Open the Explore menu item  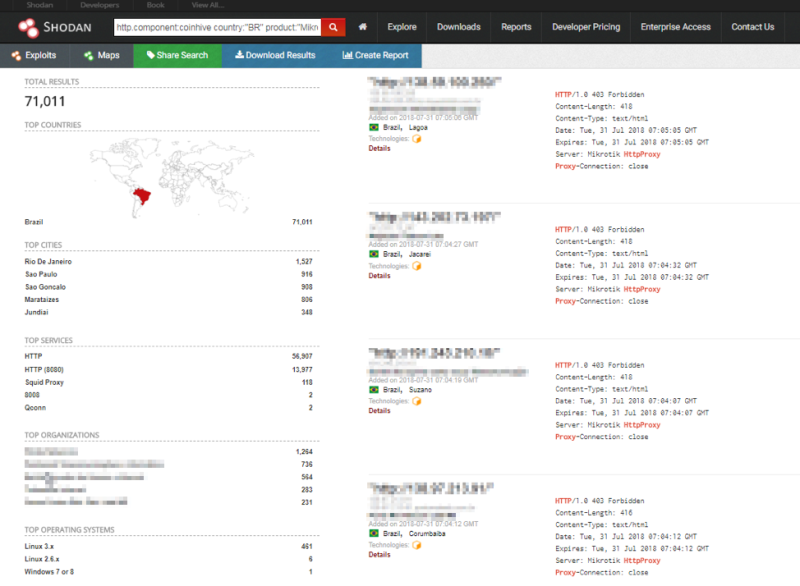402,27
